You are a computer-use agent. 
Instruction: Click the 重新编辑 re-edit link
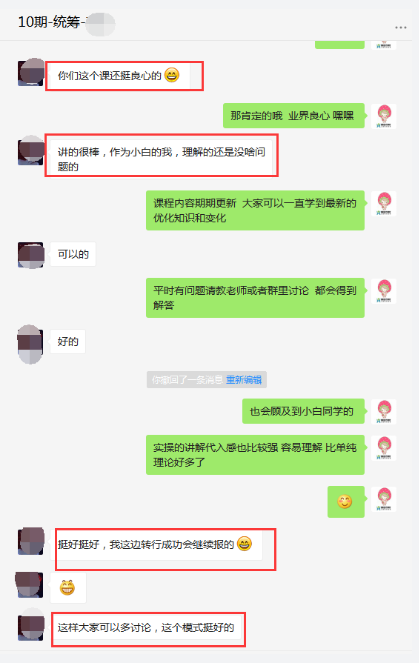(244, 380)
